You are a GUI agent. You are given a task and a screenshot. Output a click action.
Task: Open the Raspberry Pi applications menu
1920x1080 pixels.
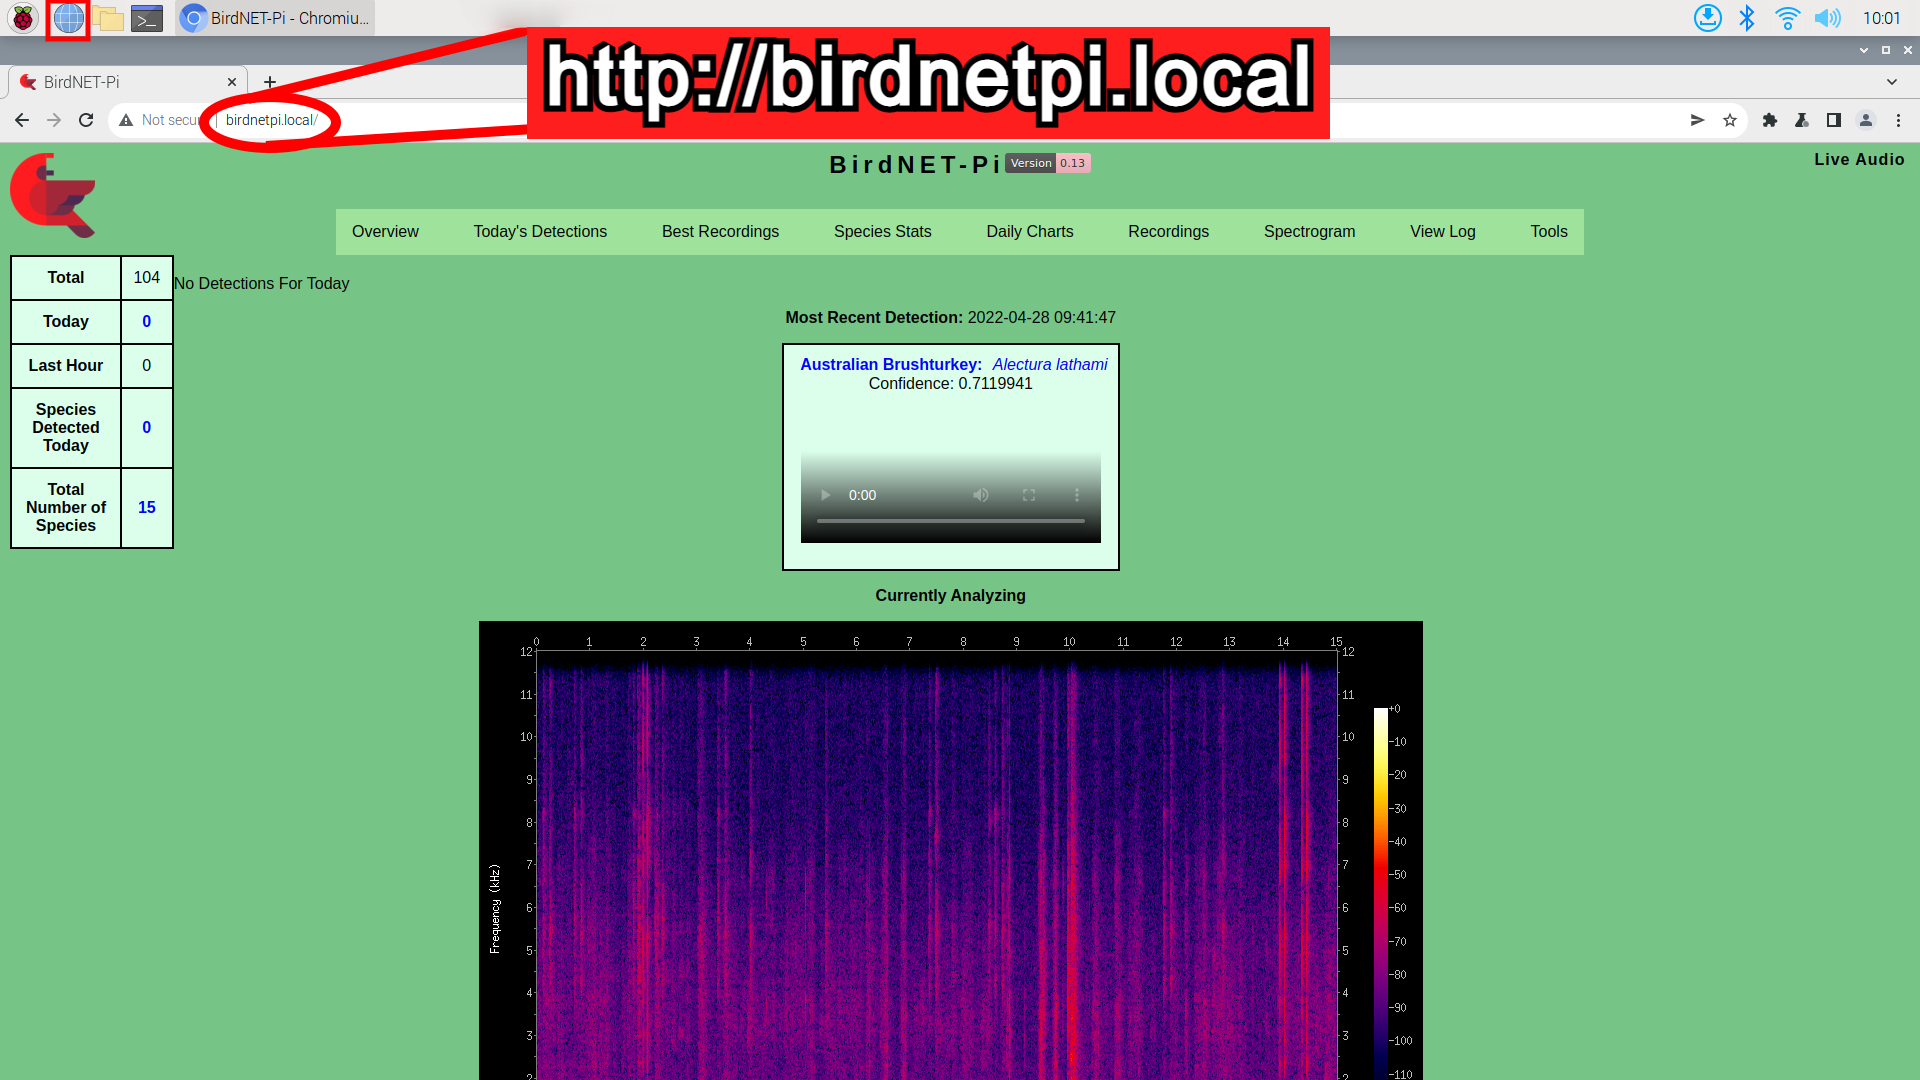click(22, 18)
